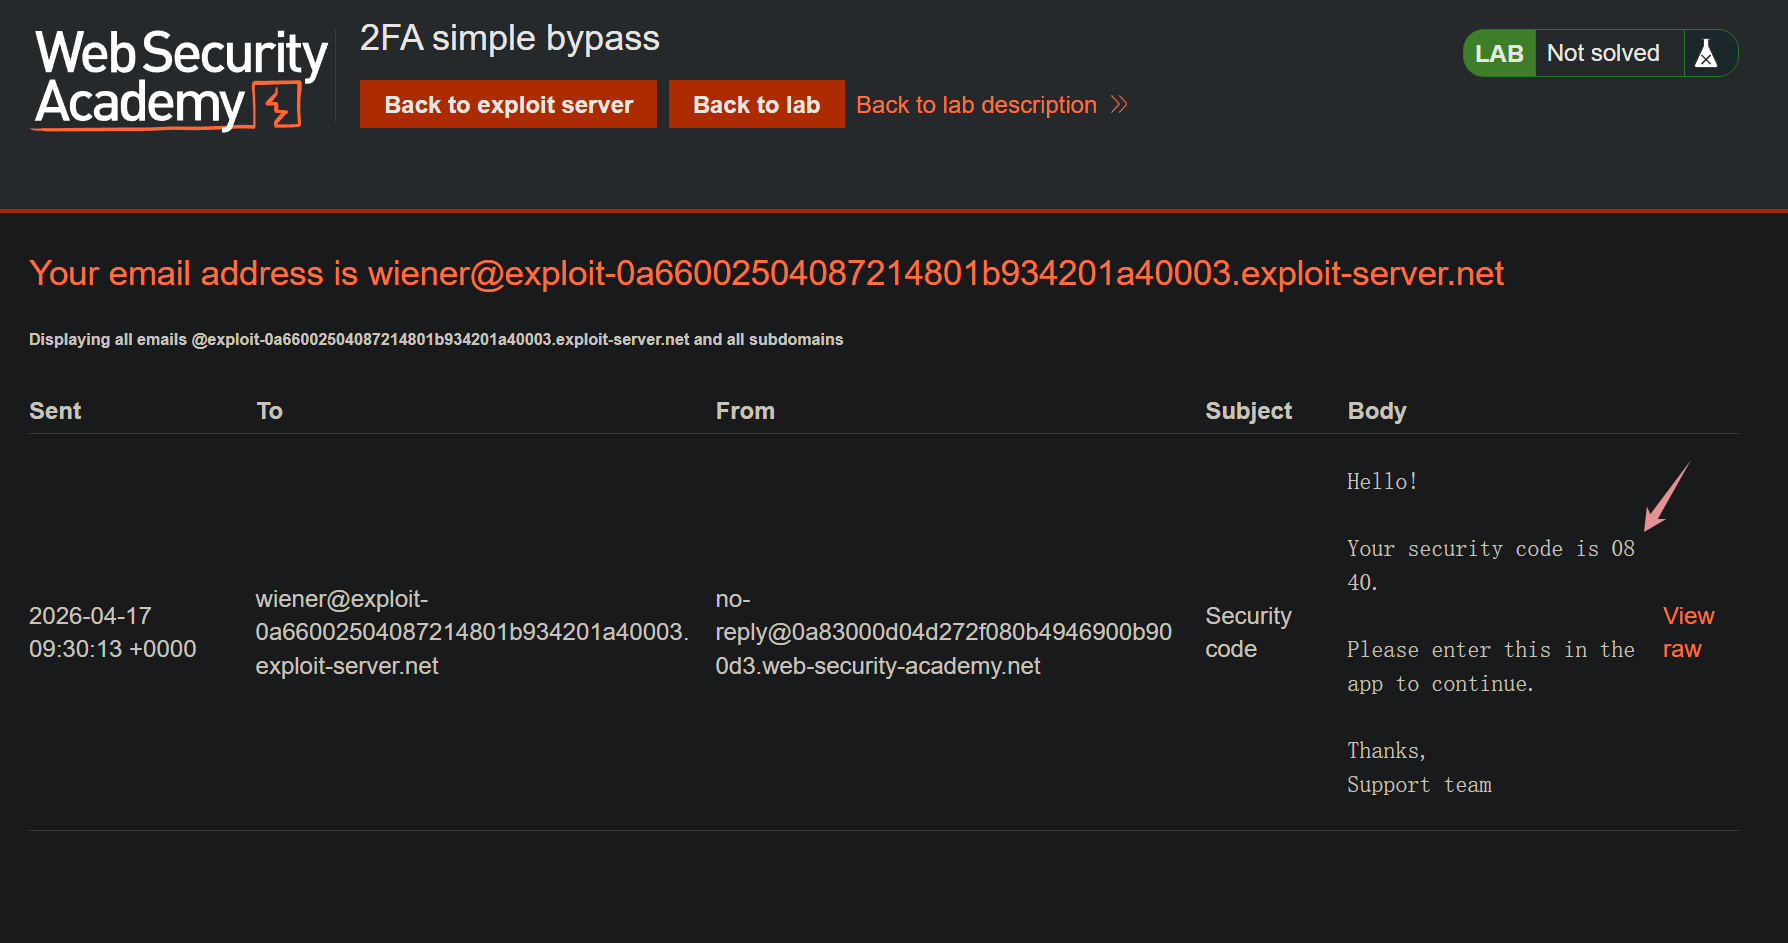Screen dimensions: 1788x943
Task: Click the Your security code is line
Action: tap(1491, 565)
